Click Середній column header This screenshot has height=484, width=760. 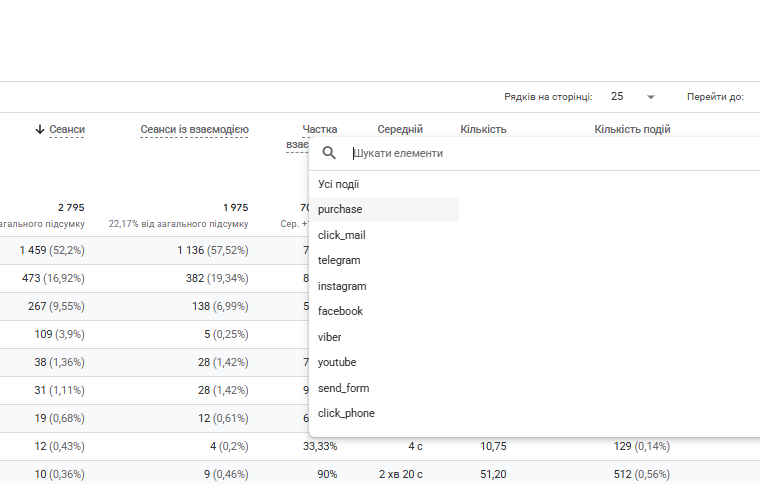pyautogui.click(x=400, y=129)
